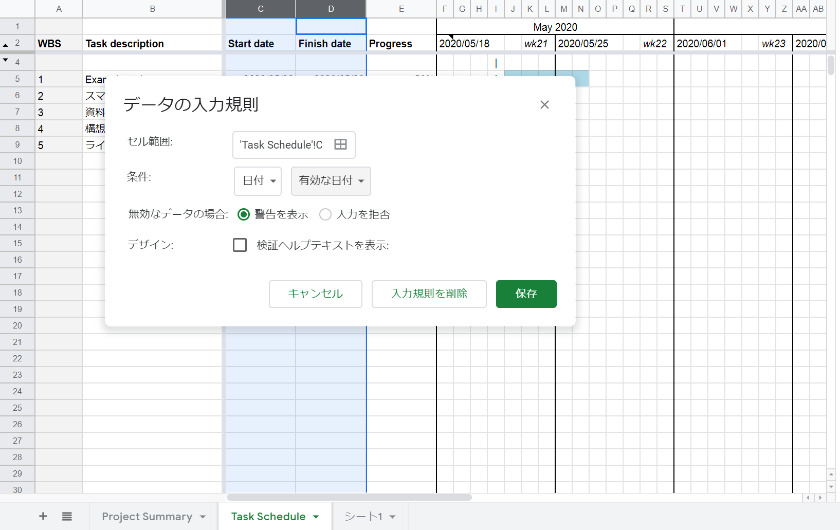
Task: Click the セル範囲 input field
Action: coord(281,145)
